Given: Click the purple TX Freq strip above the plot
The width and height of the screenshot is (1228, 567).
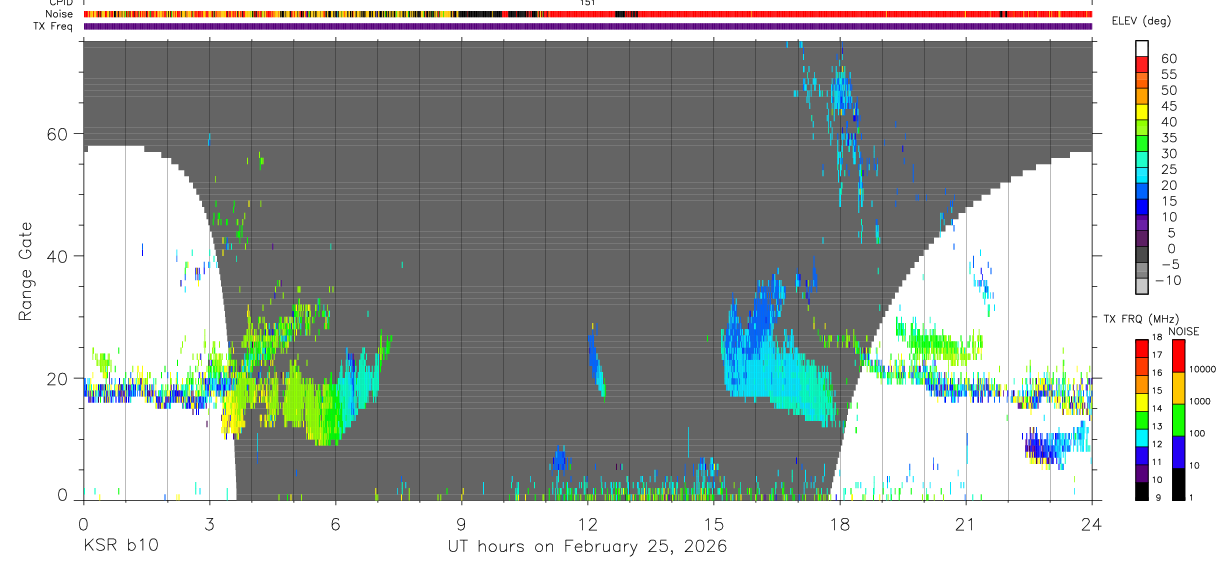Looking at the screenshot, I should pyautogui.click(x=588, y=26).
